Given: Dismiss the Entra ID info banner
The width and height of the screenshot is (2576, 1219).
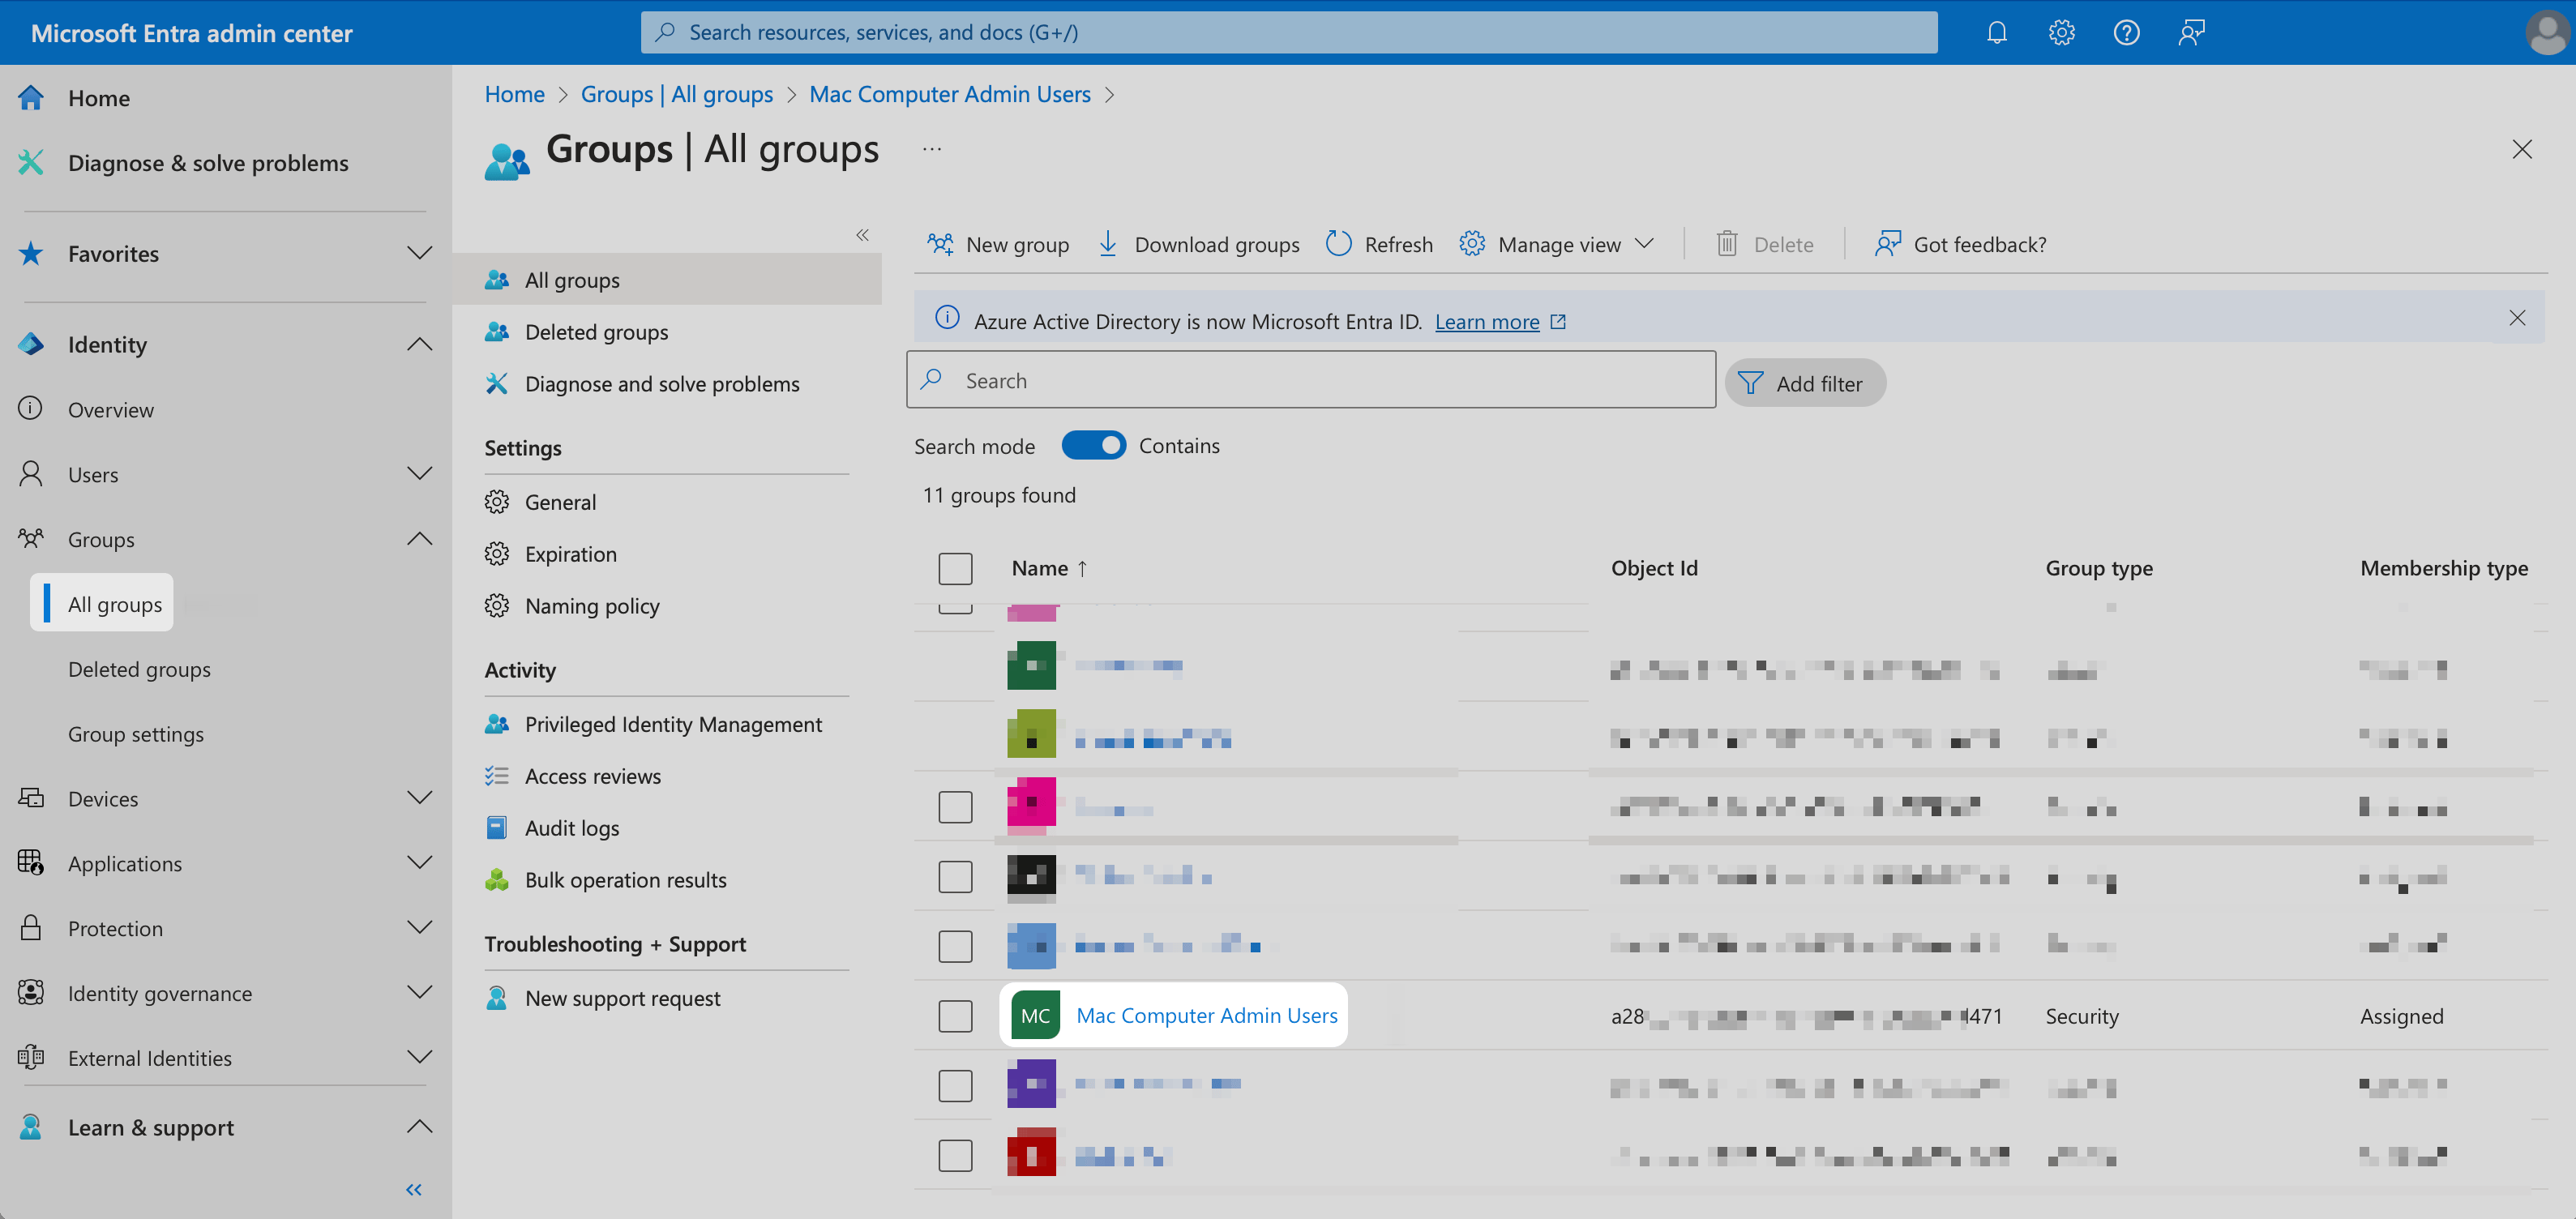Looking at the screenshot, I should 2517,317.
